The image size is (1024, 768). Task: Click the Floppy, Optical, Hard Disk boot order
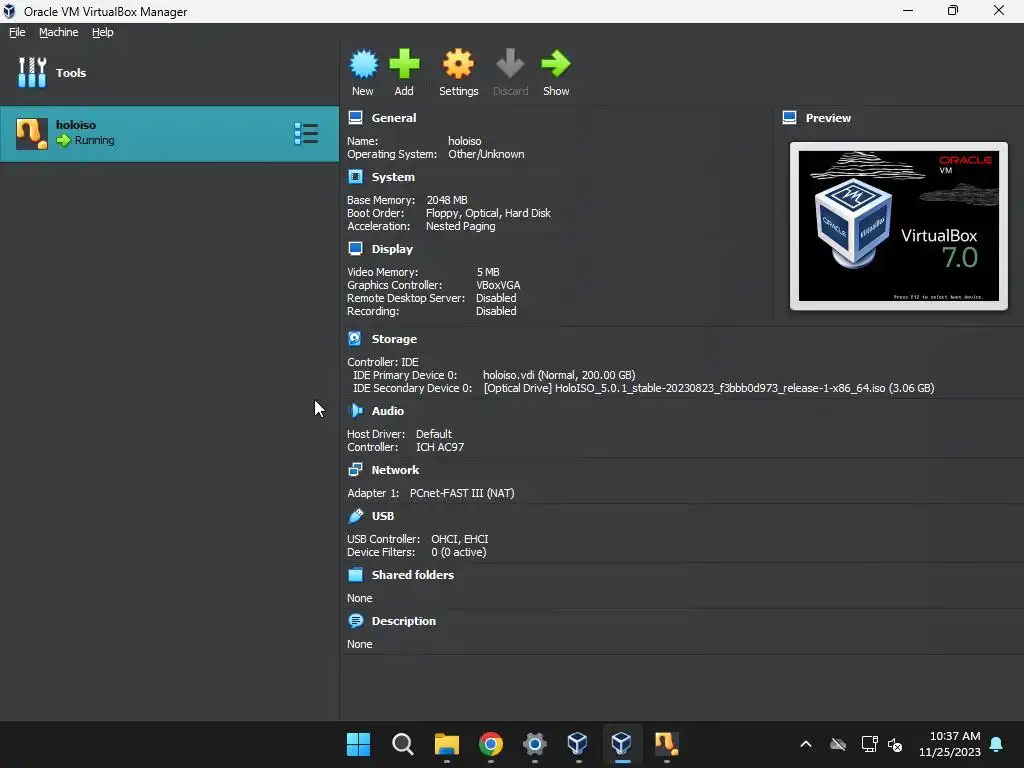point(488,213)
